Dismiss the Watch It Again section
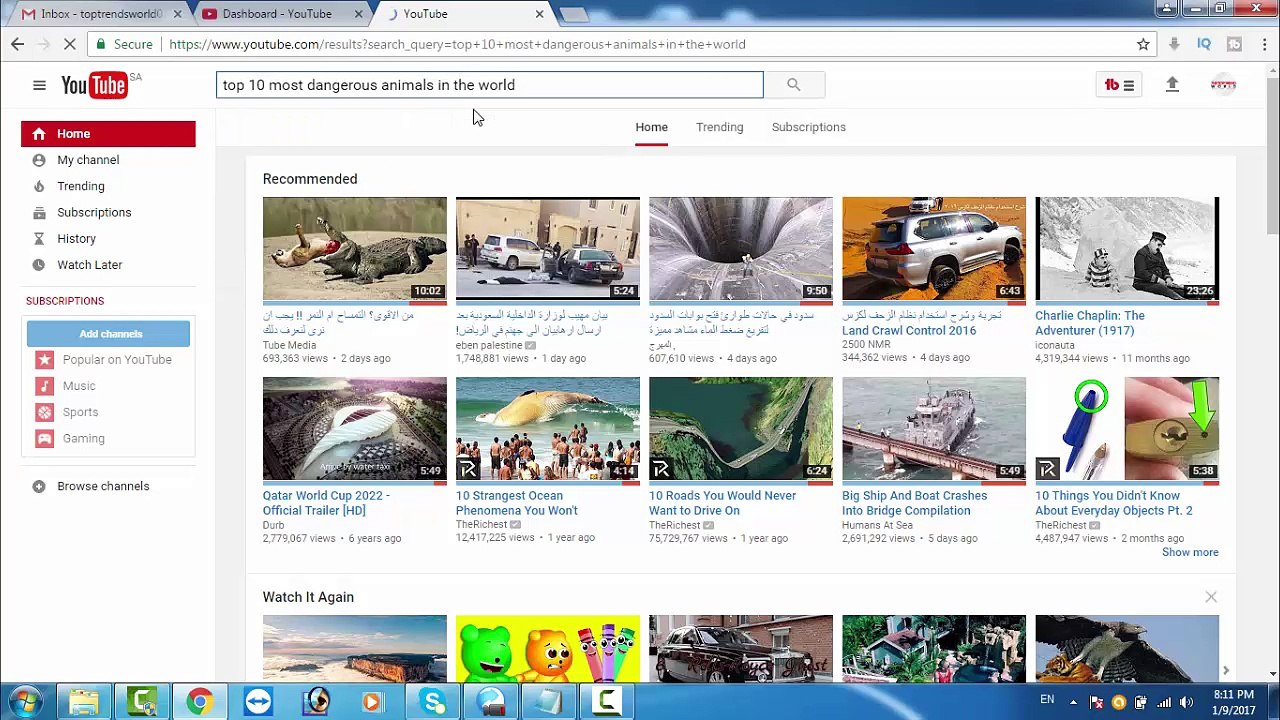 pyautogui.click(x=1211, y=597)
